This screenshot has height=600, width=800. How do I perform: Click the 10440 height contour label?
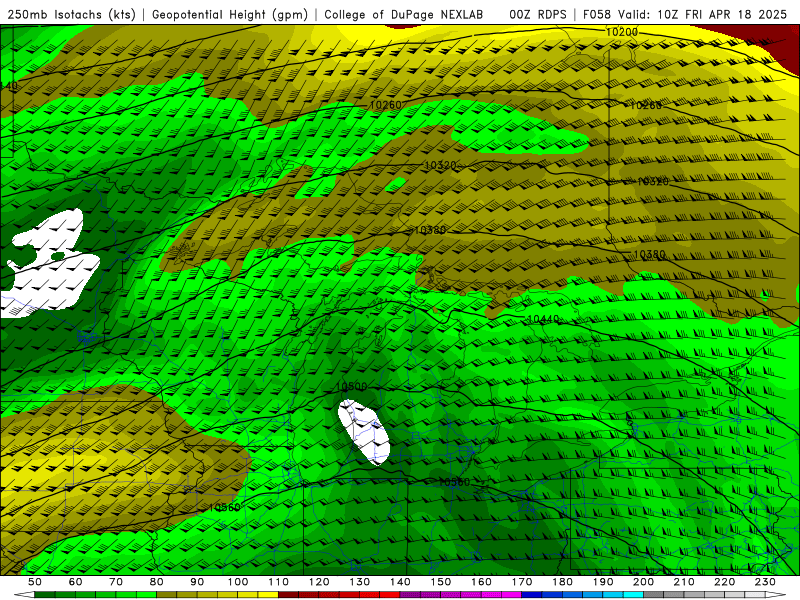pos(543,319)
